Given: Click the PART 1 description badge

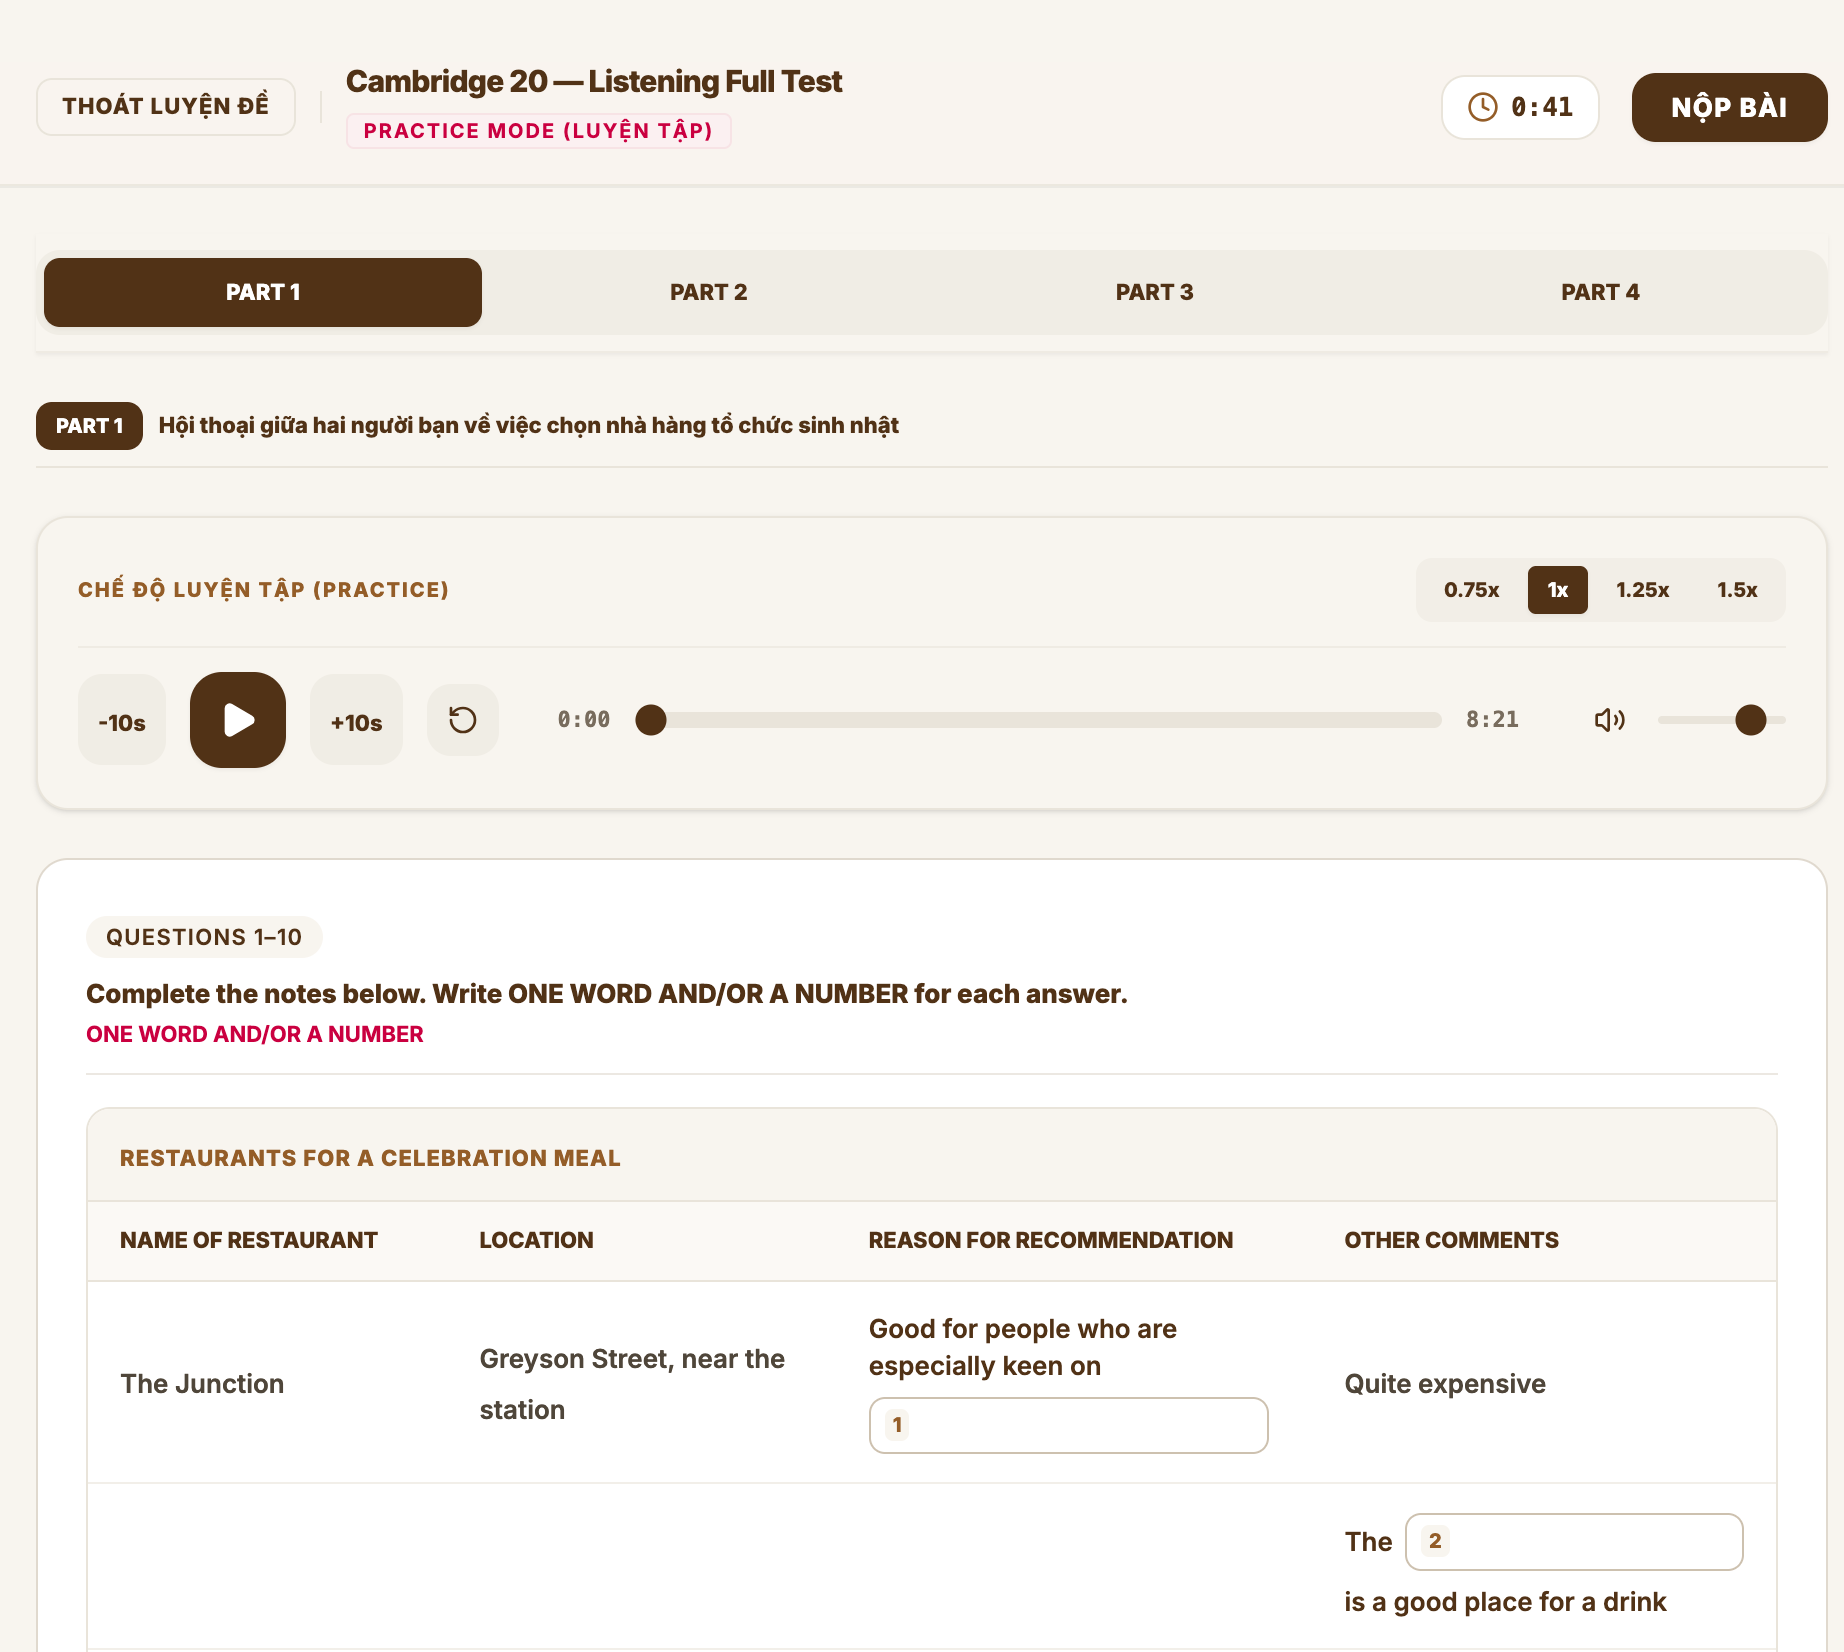Looking at the screenshot, I should point(89,426).
